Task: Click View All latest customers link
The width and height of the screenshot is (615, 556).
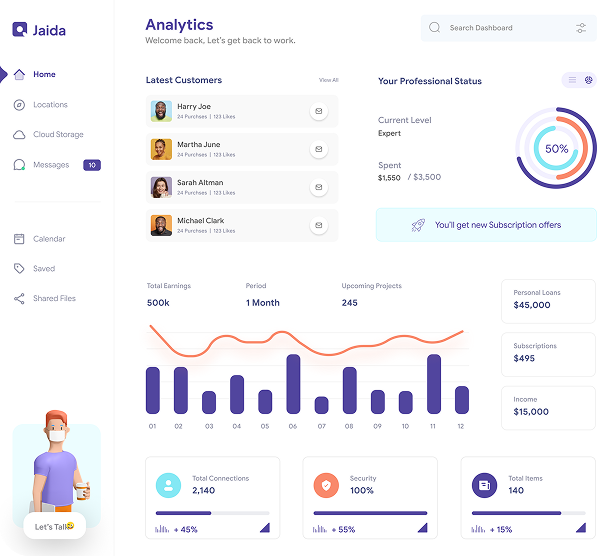Action: click(x=328, y=80)
